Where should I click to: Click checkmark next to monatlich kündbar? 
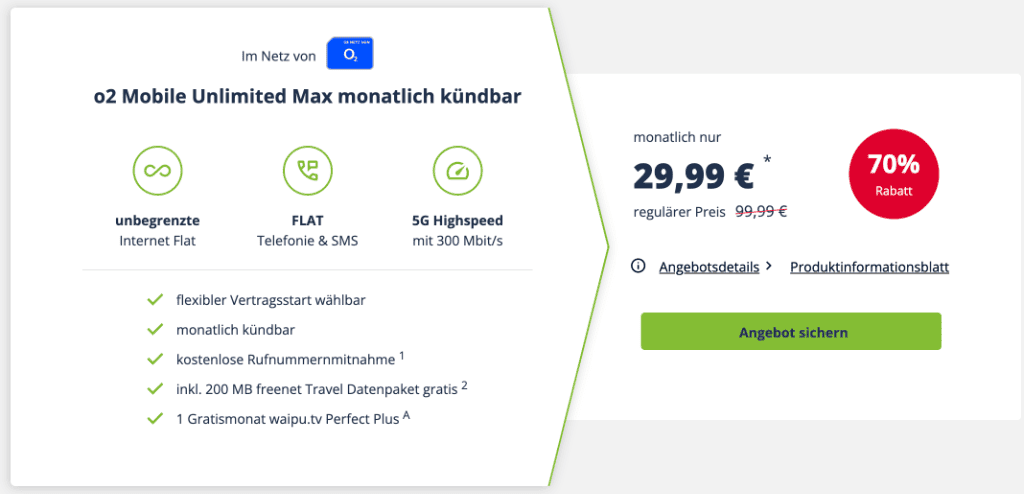155,330
